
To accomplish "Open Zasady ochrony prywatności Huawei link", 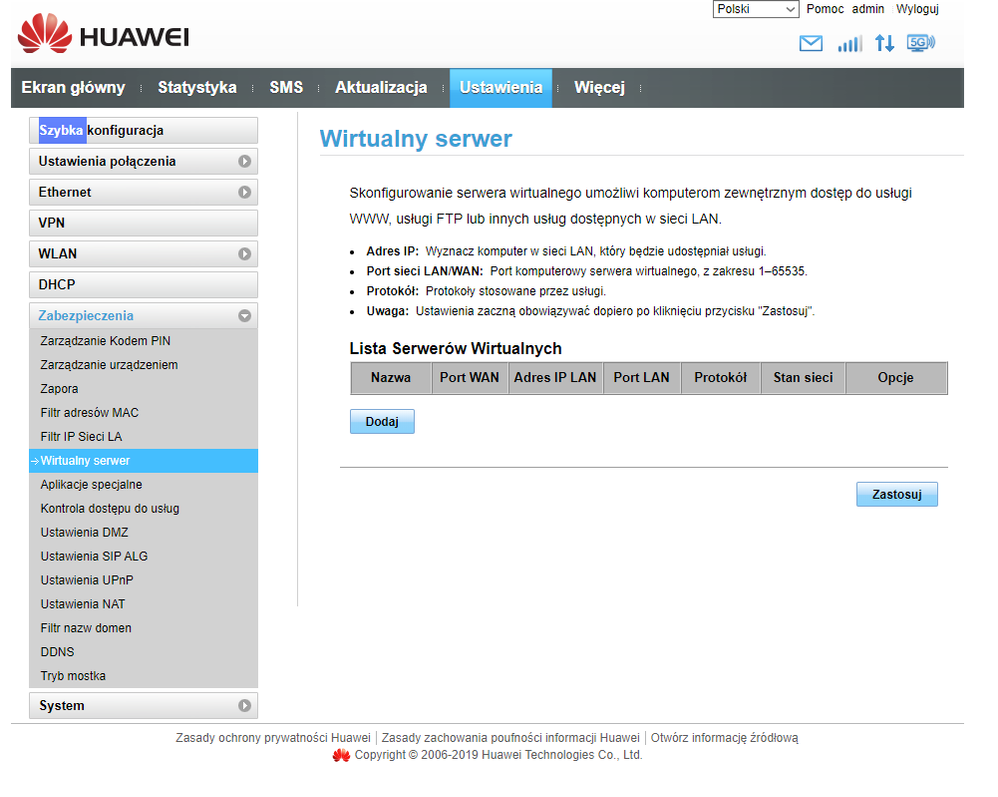I will [273, 738].
